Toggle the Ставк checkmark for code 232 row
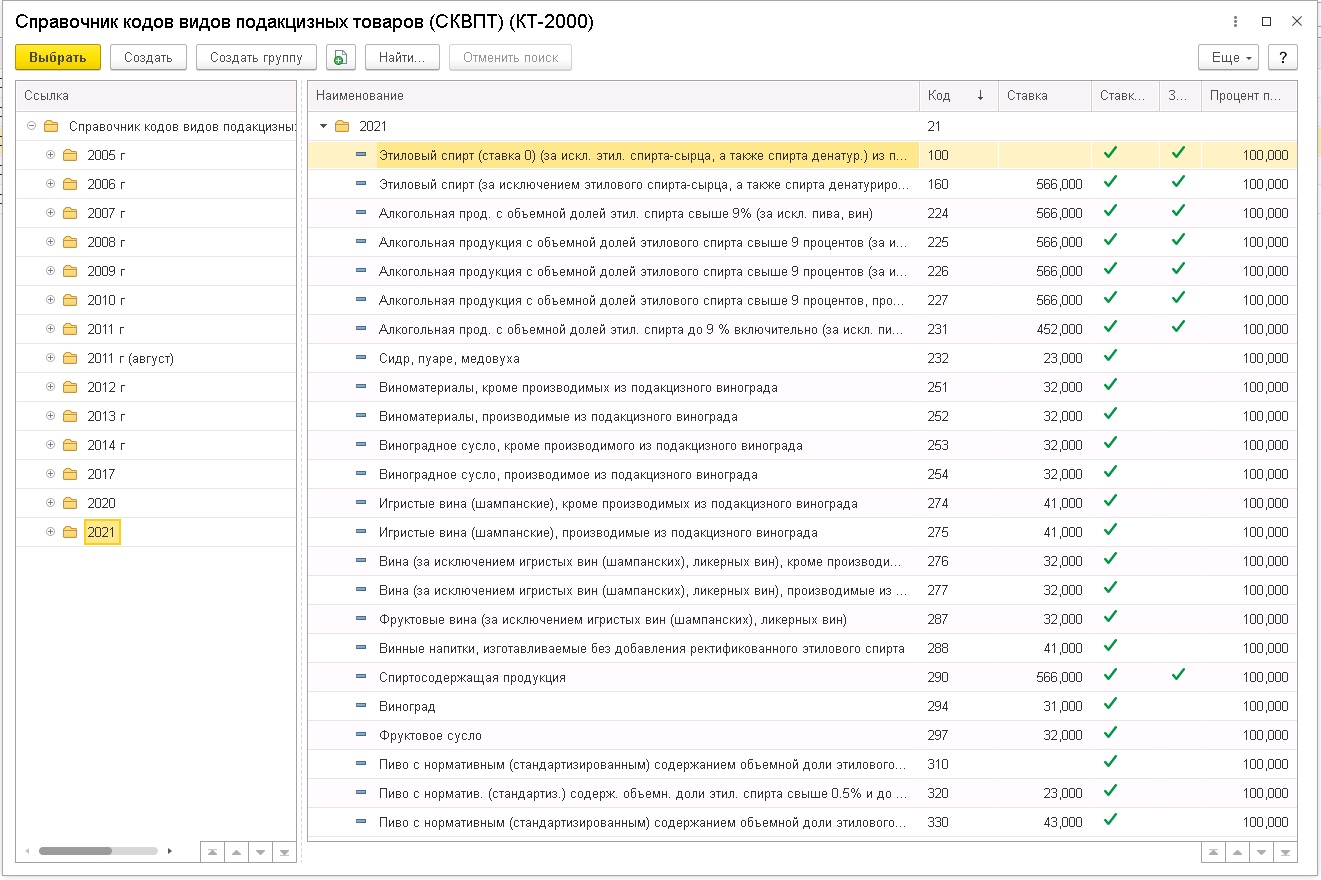 click(x=1110, y=356)
